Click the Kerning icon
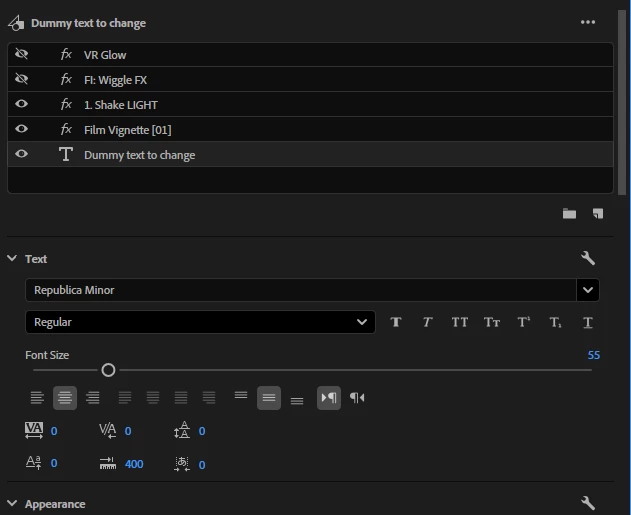This screenshot has height=515, width=631. click(x=108, y=431)
